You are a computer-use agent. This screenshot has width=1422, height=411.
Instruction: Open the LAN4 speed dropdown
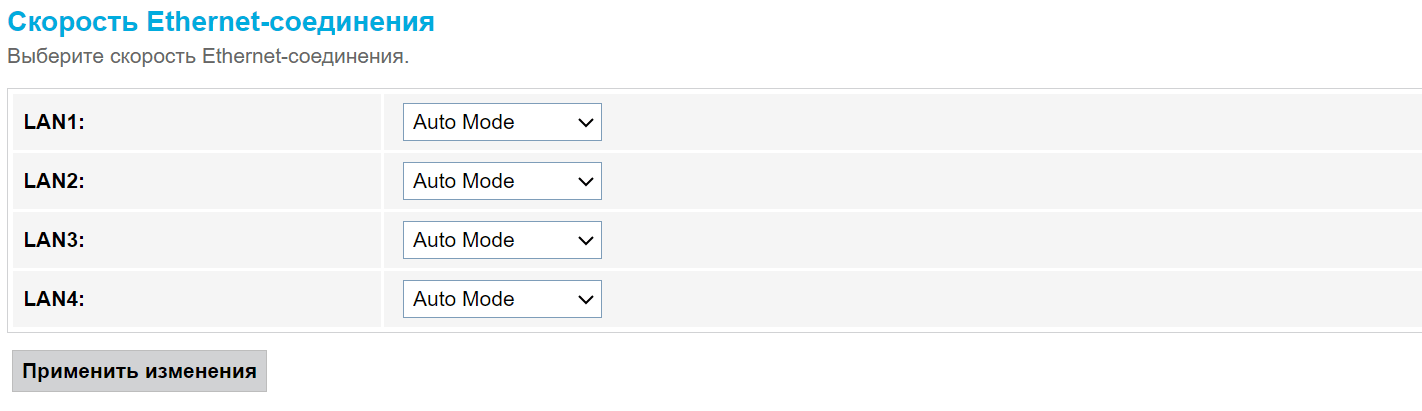pos(502,299)
